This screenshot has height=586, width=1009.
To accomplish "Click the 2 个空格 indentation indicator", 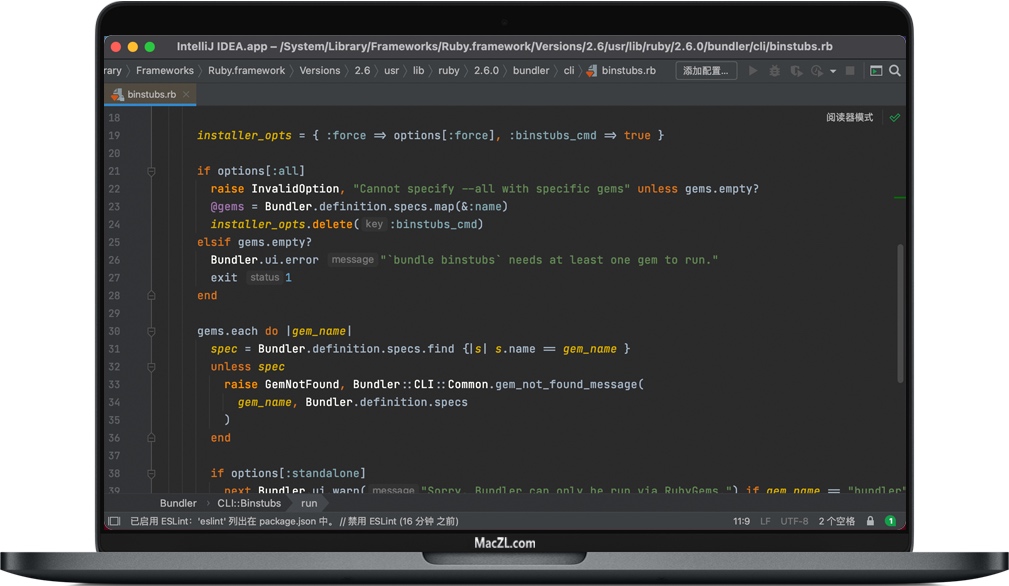I will (837, 521).
